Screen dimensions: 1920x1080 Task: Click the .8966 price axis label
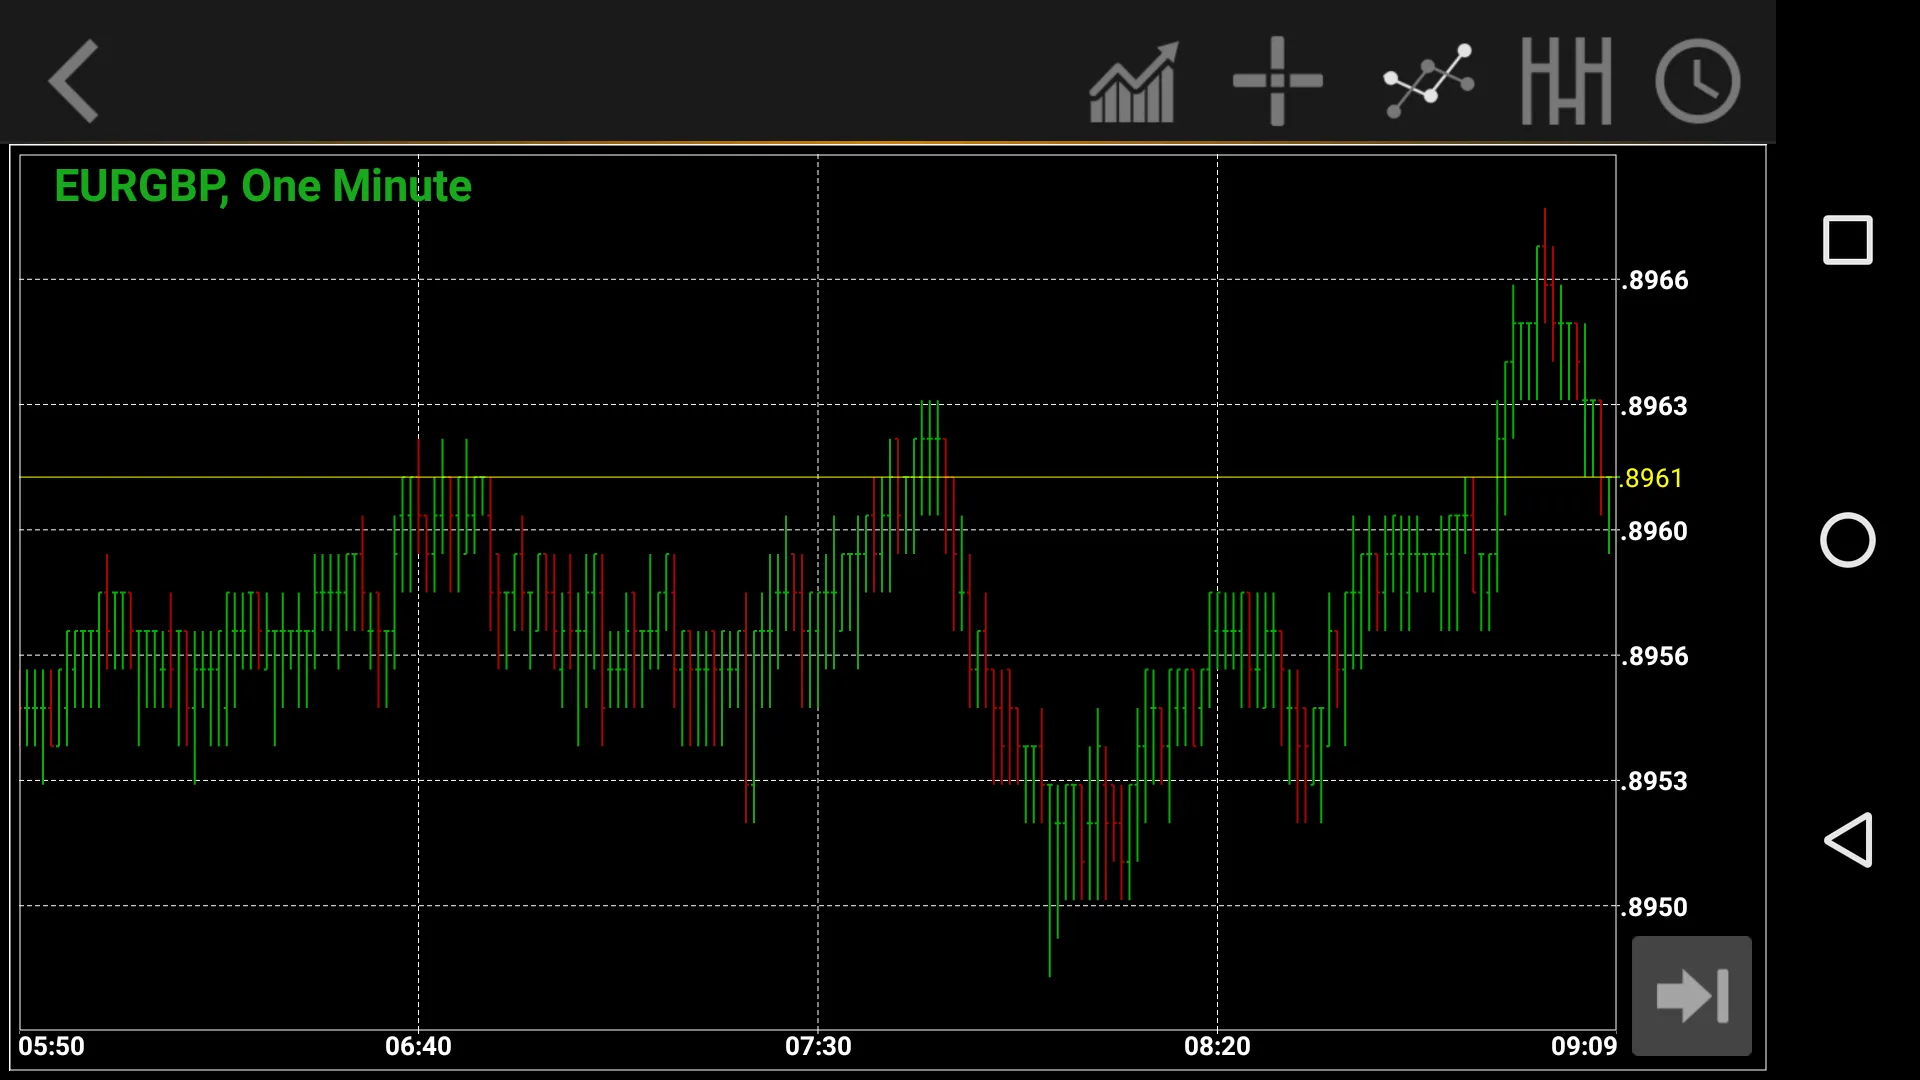pyautogui.click(x=1655, y=280)
